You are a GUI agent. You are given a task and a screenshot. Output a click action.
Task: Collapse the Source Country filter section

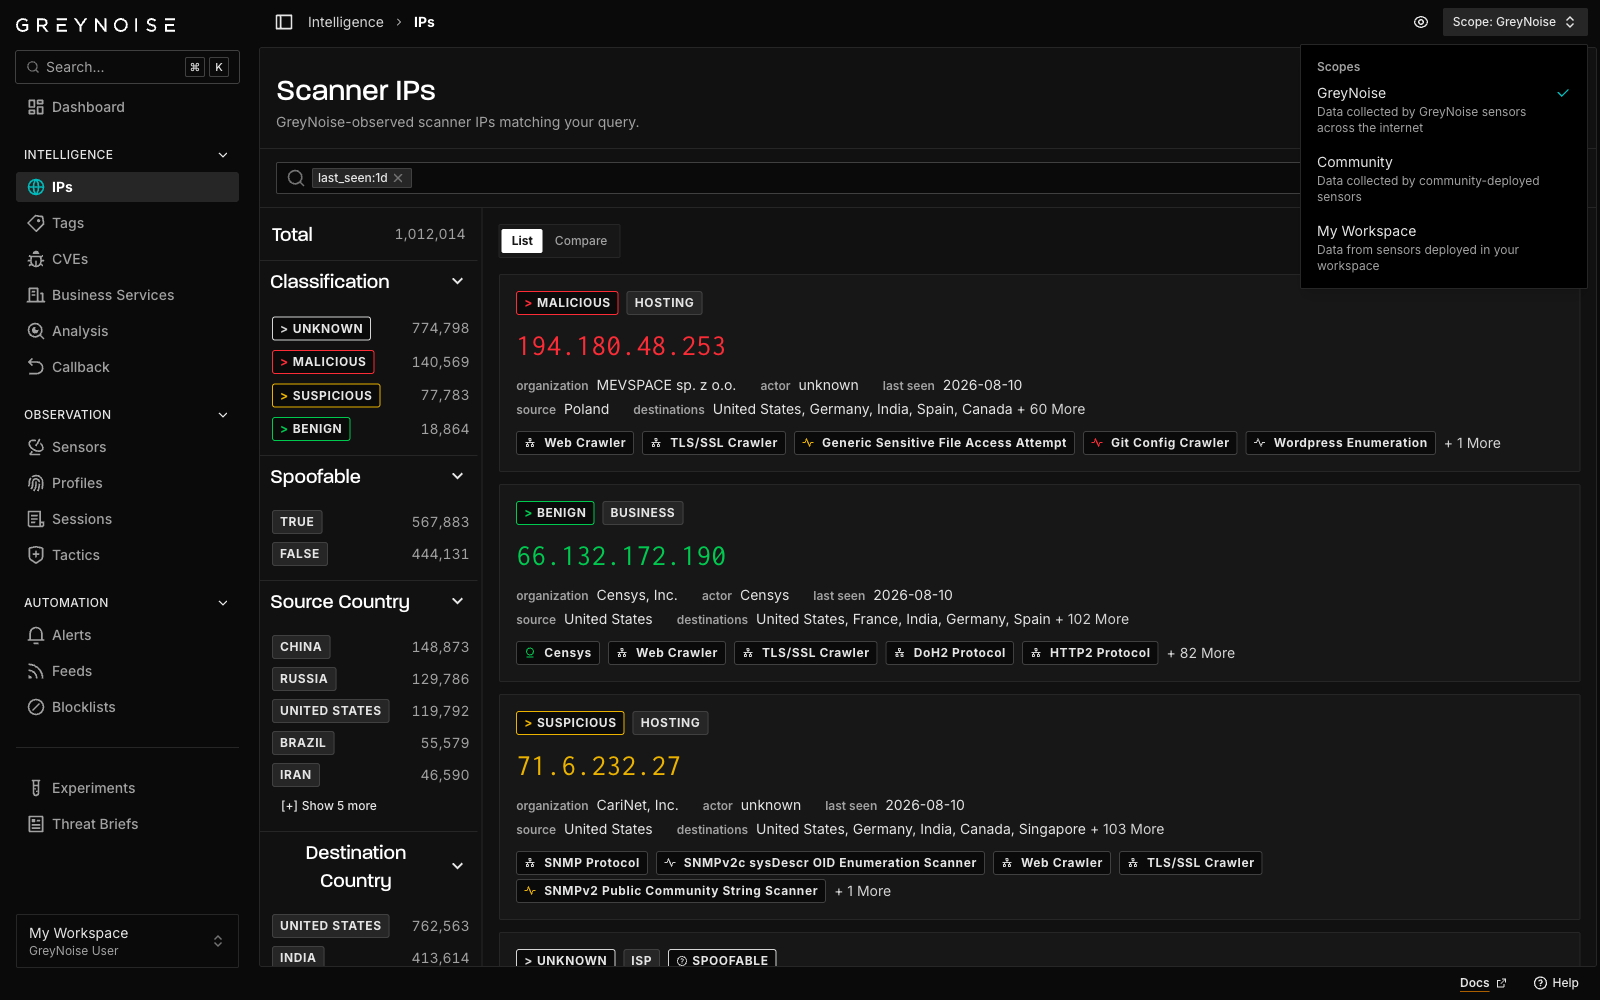pos(458,602)
